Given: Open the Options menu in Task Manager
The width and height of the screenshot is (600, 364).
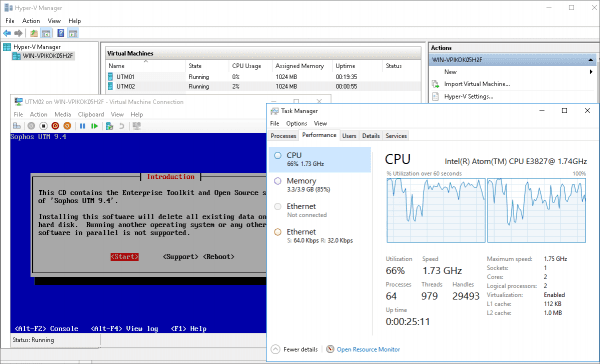Looking at the screenshot, I should [x=297, y=123].
